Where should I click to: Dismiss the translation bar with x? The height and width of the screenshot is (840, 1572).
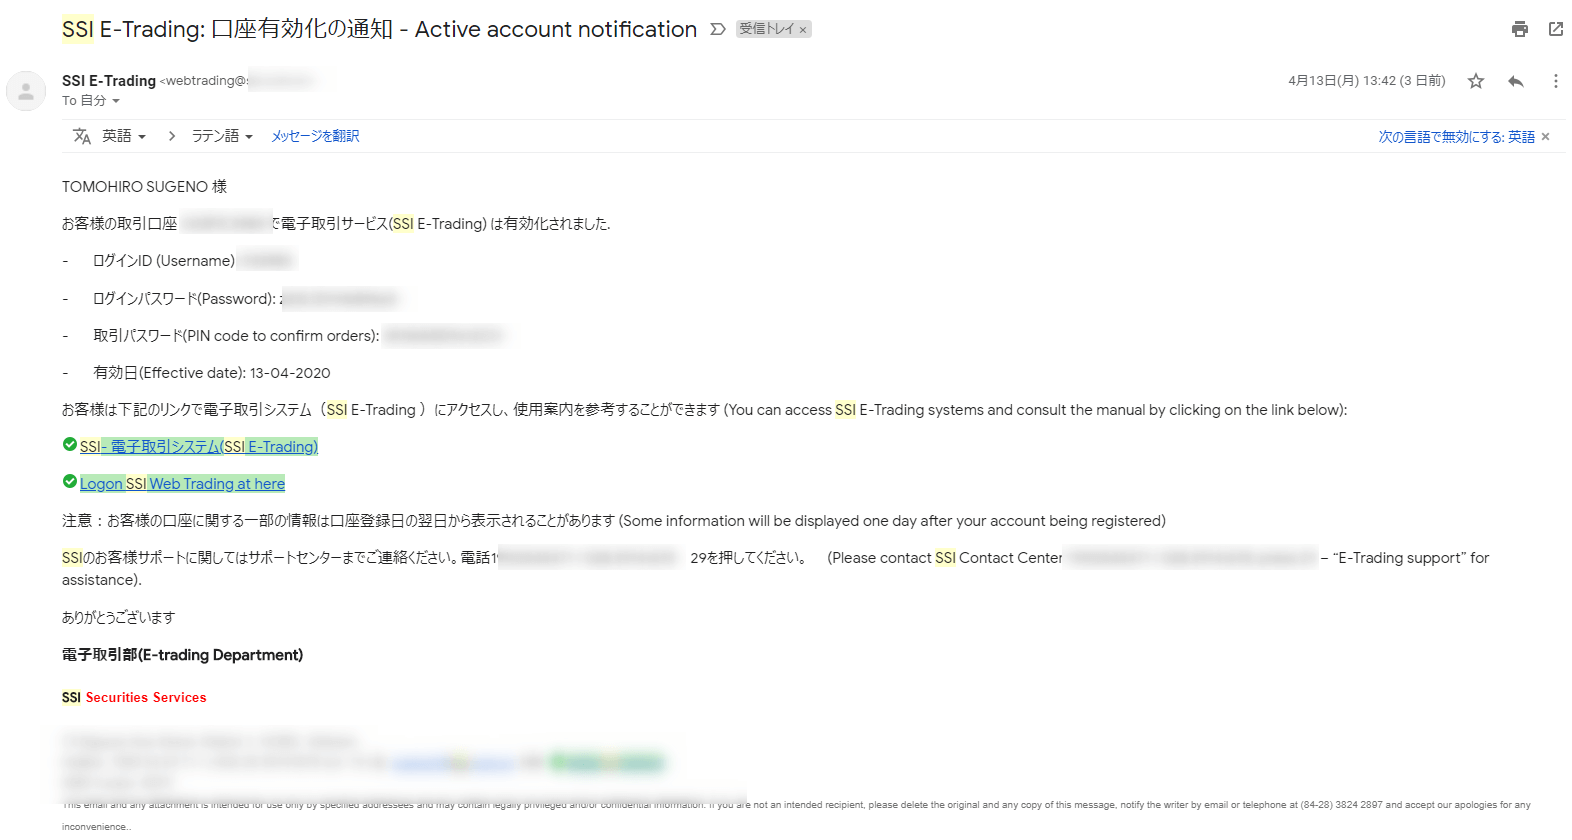tap(1546, 137)
